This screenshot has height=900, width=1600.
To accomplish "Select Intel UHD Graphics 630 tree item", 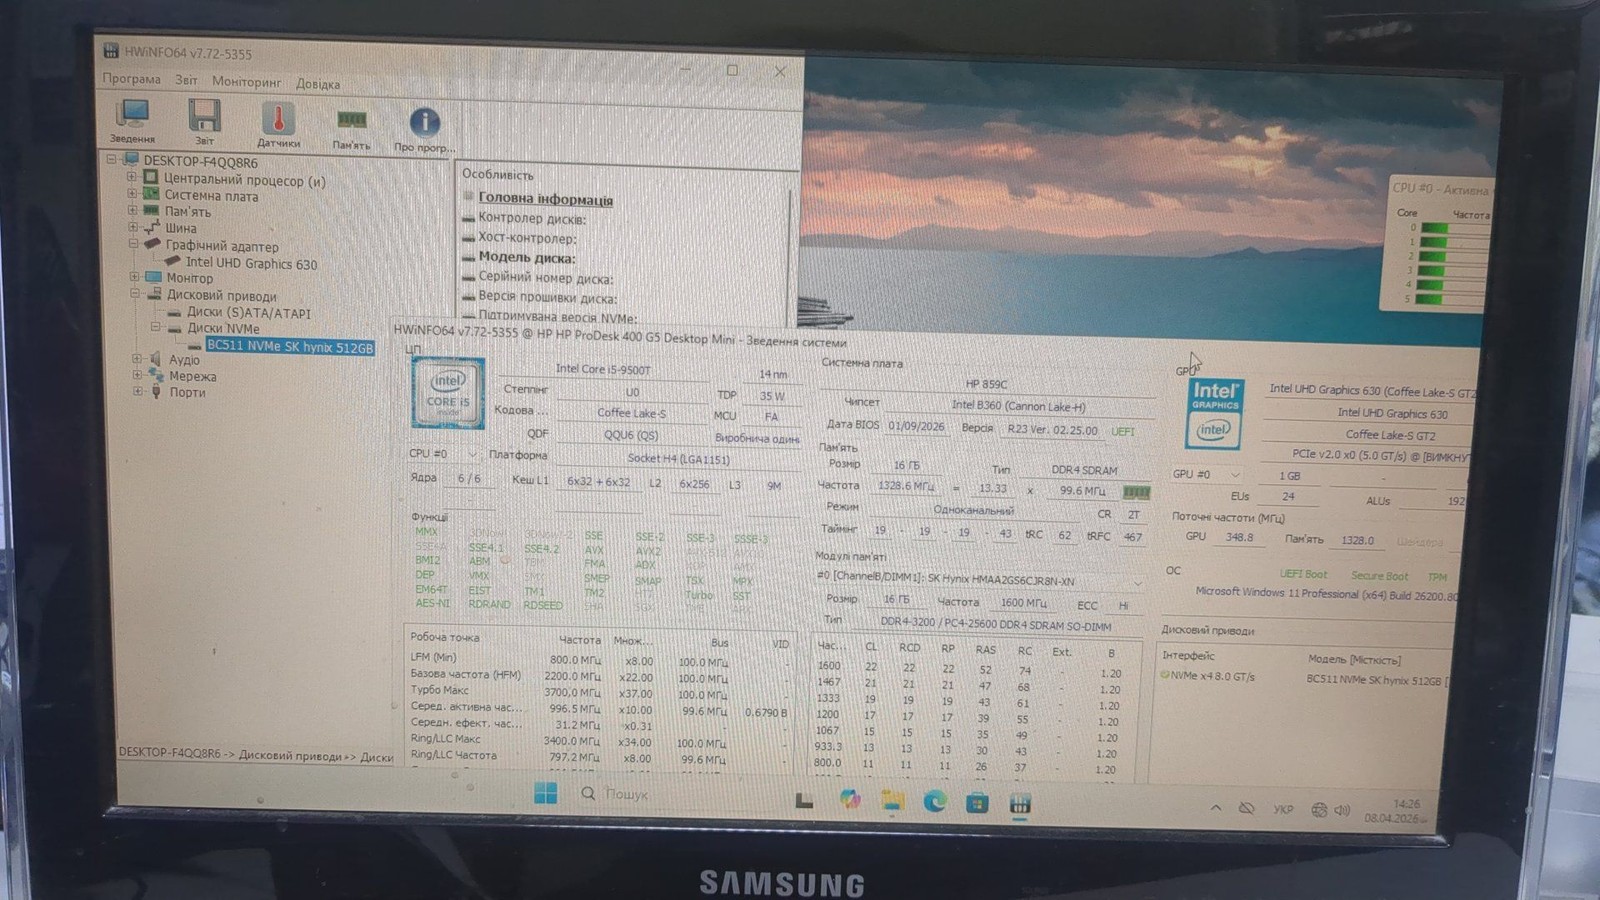I will [251, 264].
